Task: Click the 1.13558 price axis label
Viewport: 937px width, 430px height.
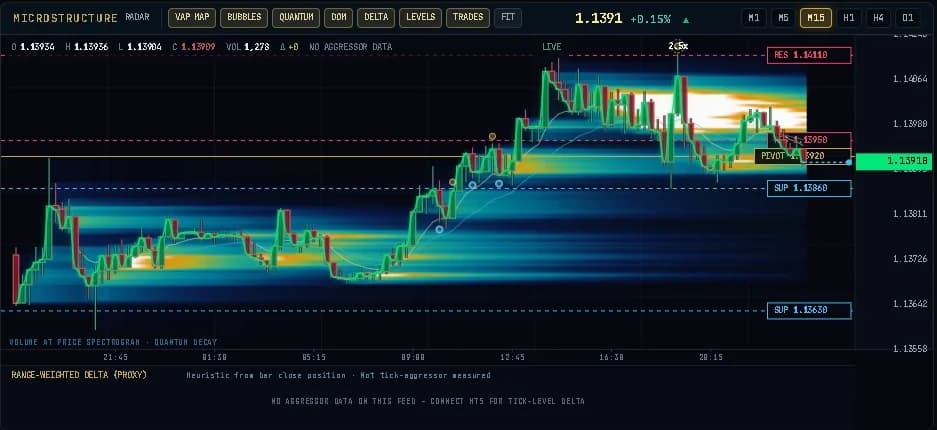Action: click(910, 348)
